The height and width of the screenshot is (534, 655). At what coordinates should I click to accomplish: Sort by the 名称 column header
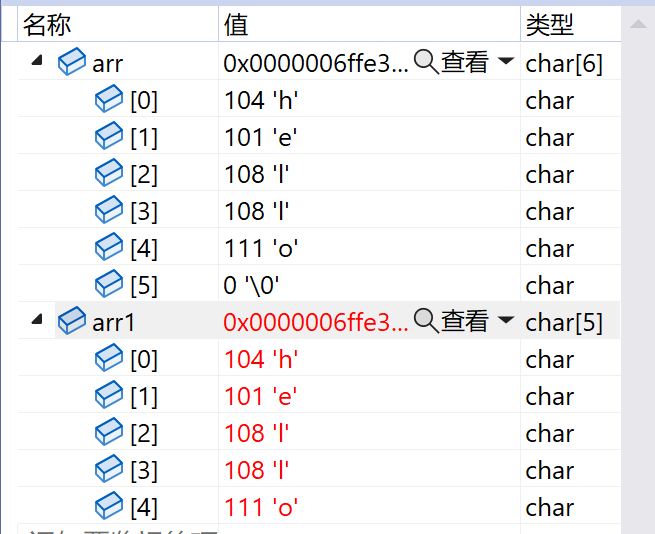118,24
